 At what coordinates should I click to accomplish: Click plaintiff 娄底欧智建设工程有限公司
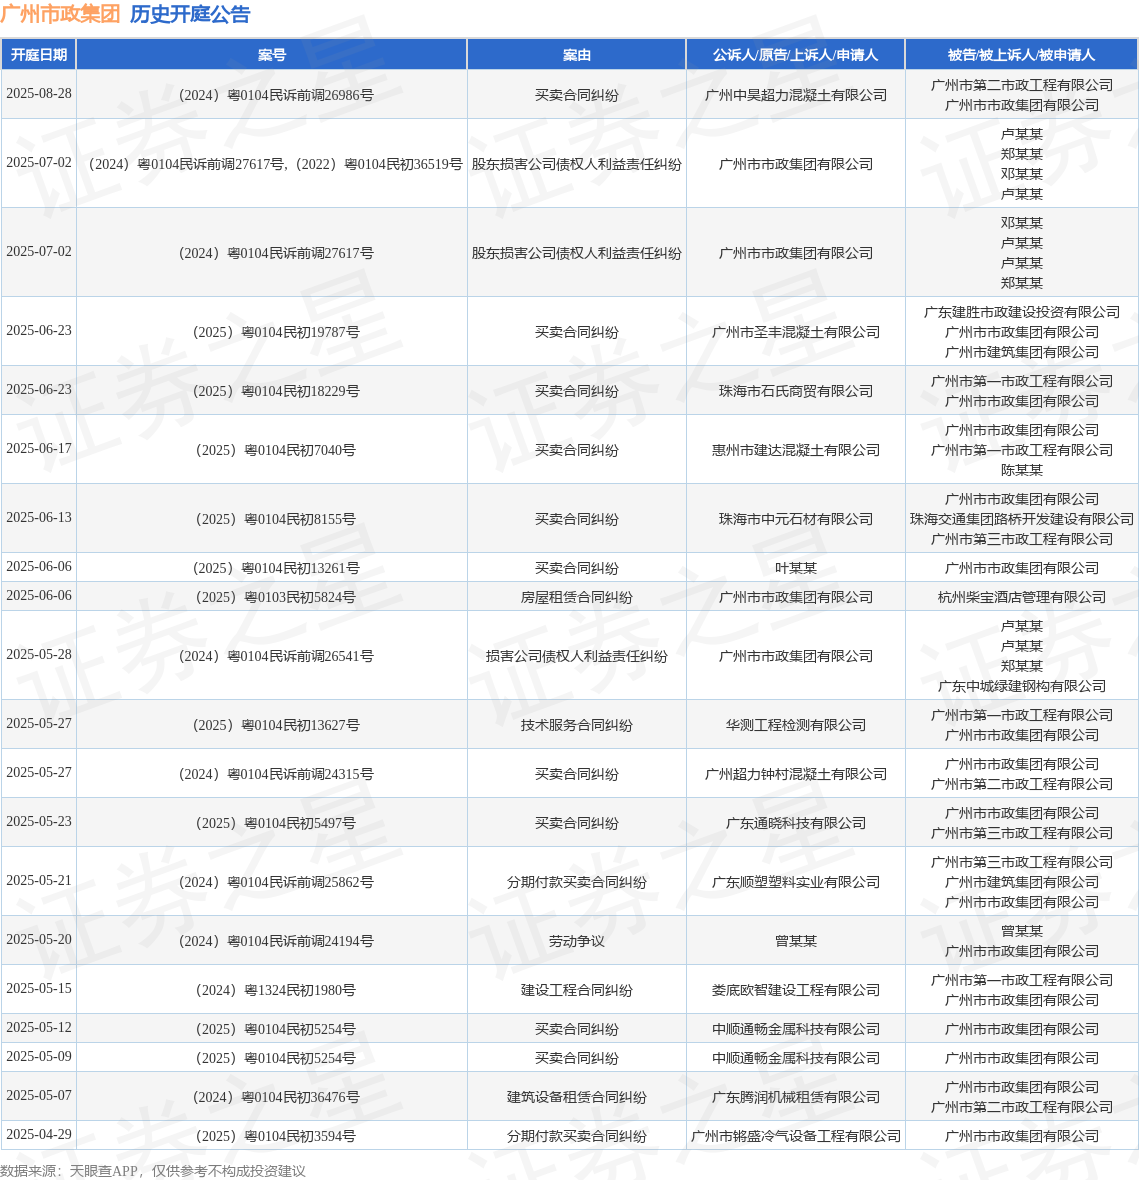pos(795,990)
